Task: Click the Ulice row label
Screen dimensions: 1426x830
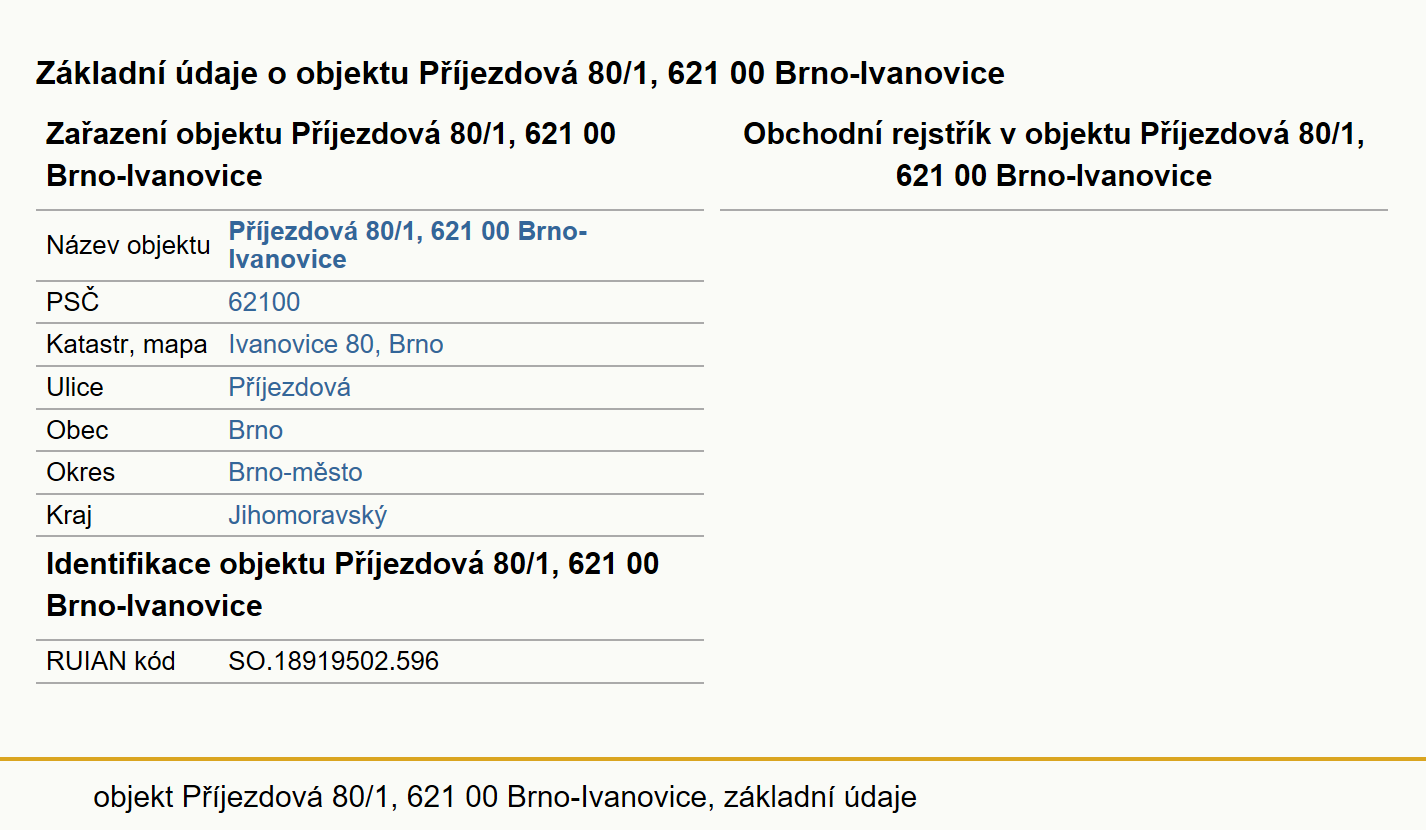Action: [x=75, y=388]
